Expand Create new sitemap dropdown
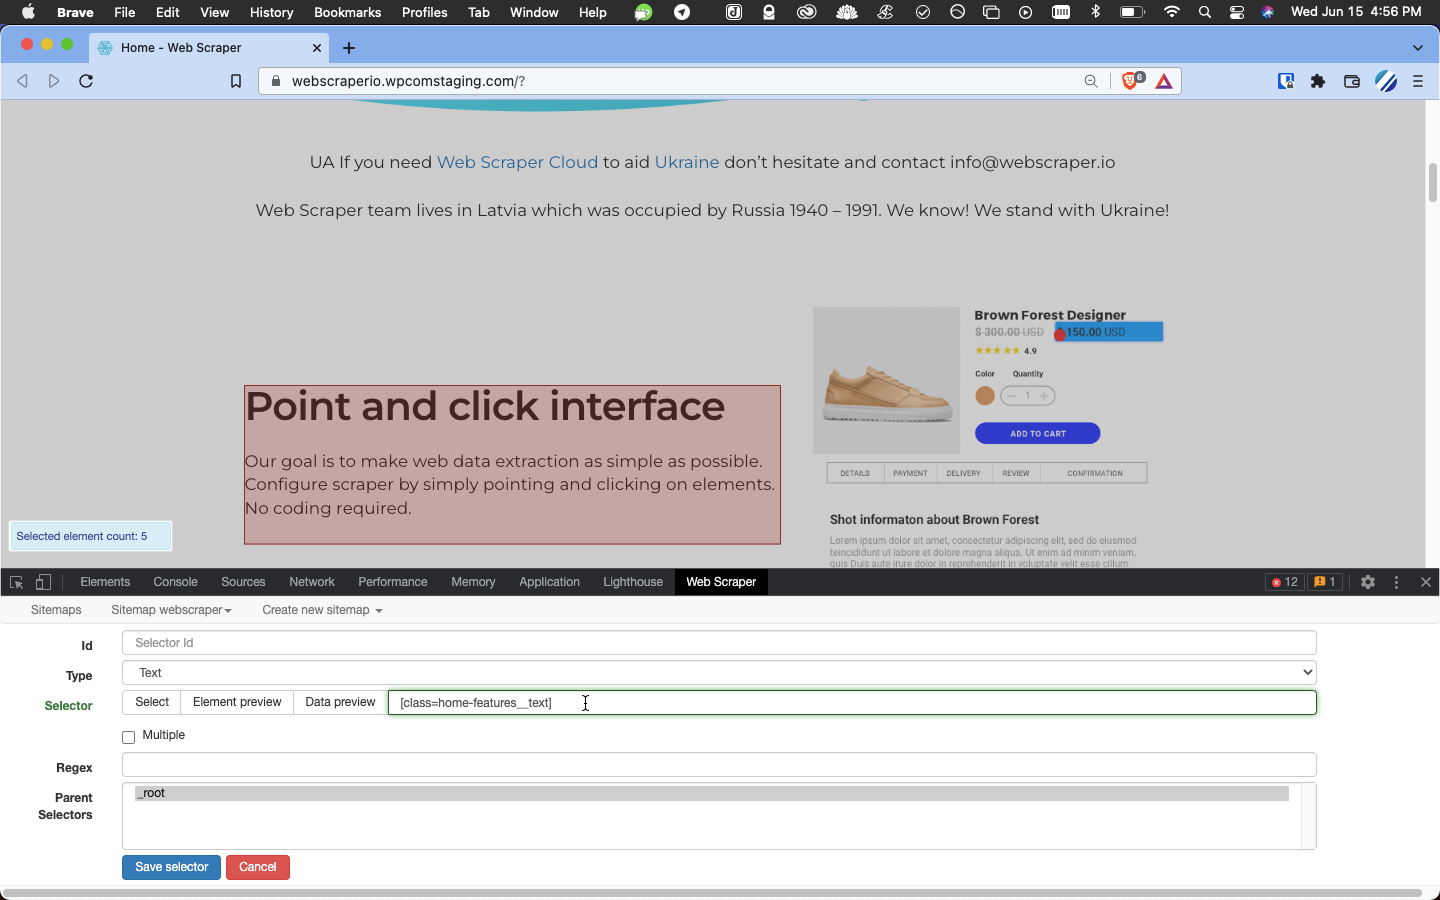 (322, 610)
